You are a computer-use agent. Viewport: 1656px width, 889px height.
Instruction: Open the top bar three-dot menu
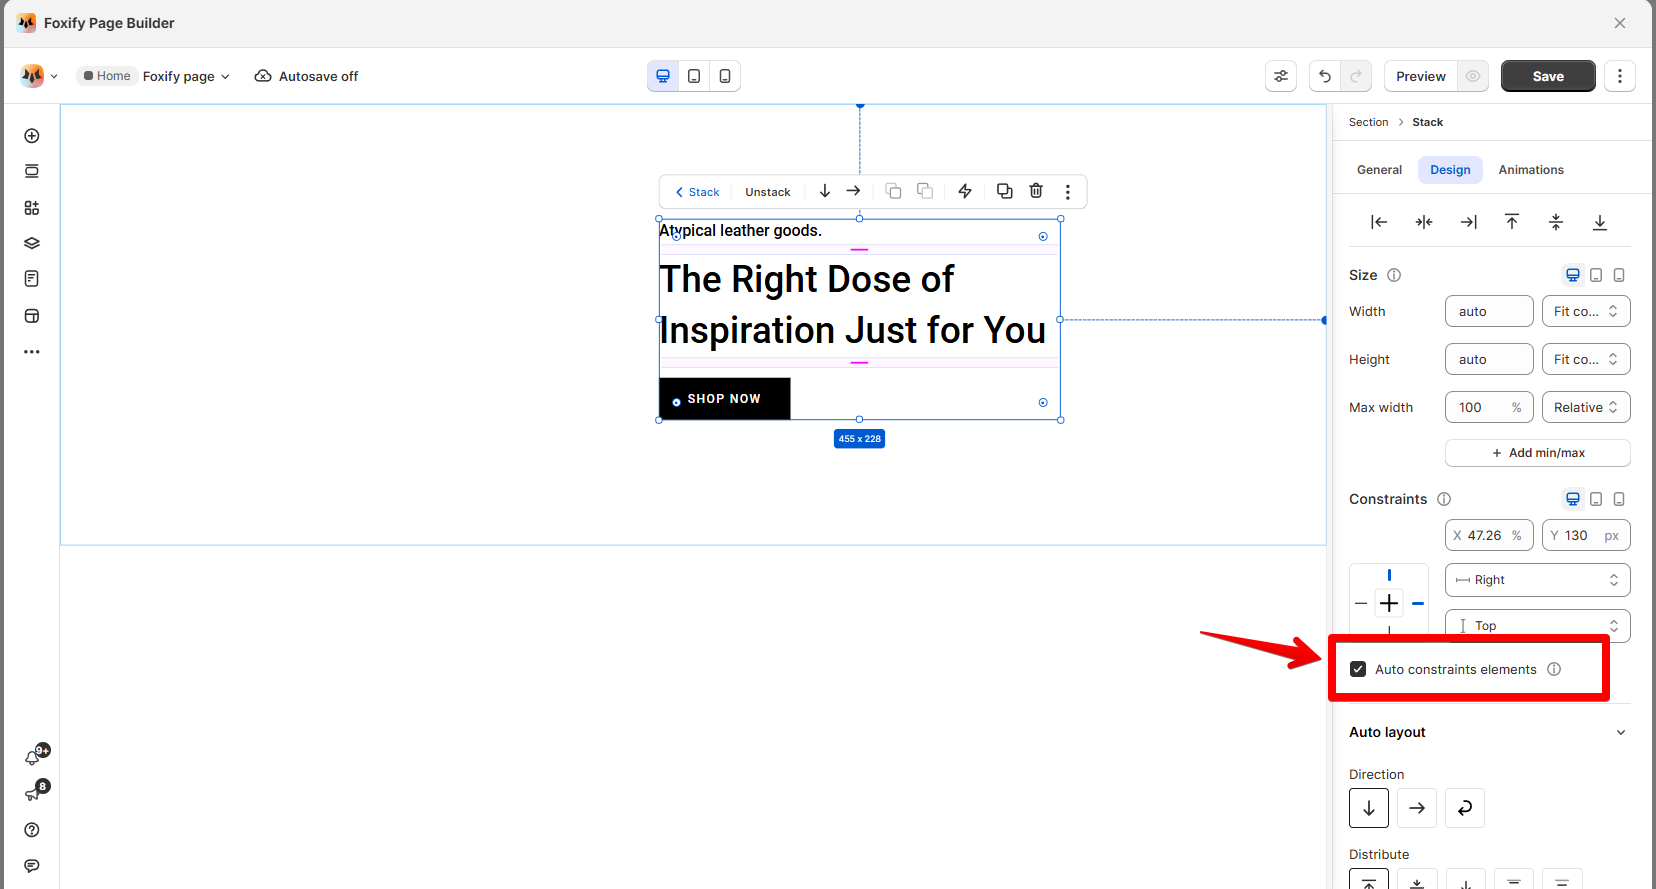click(1620, 76)
